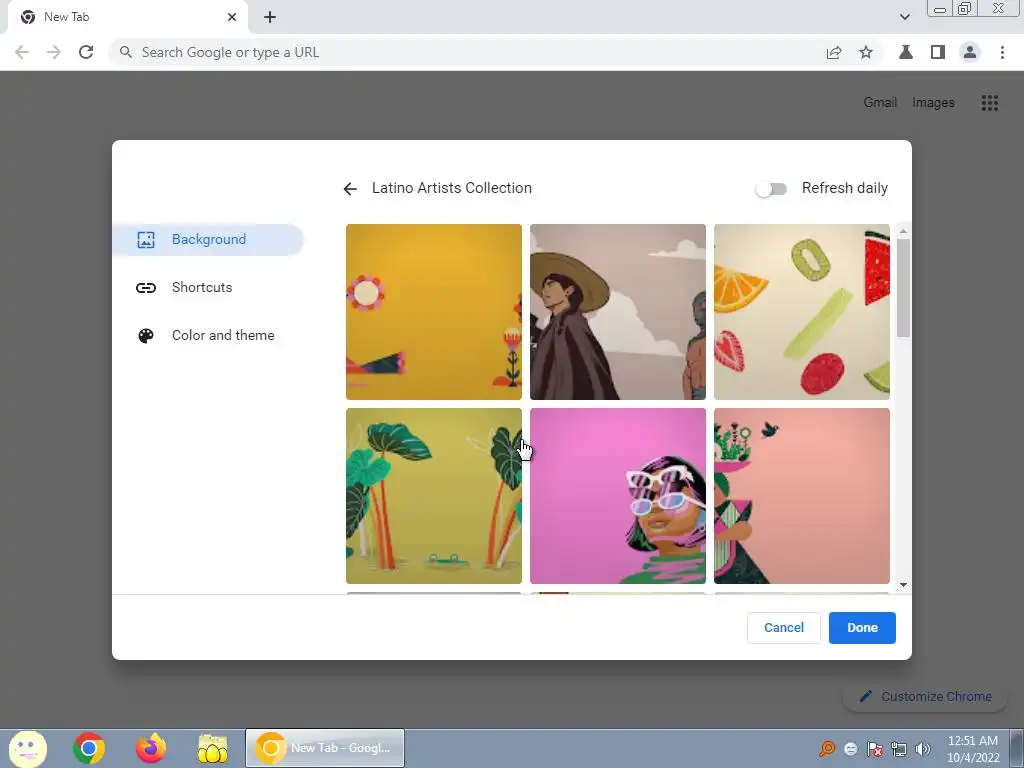This screenshot has width=1024, height=768.
Task: Click the dialog scrollbar thumb
Action: point(903,288)
